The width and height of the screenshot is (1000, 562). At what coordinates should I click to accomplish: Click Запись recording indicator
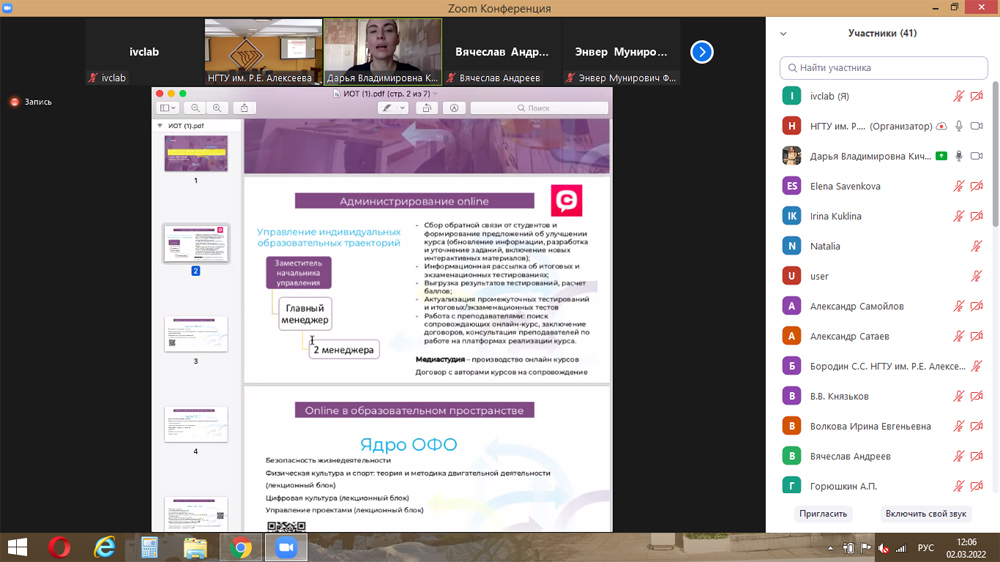[x=31, y=102]
